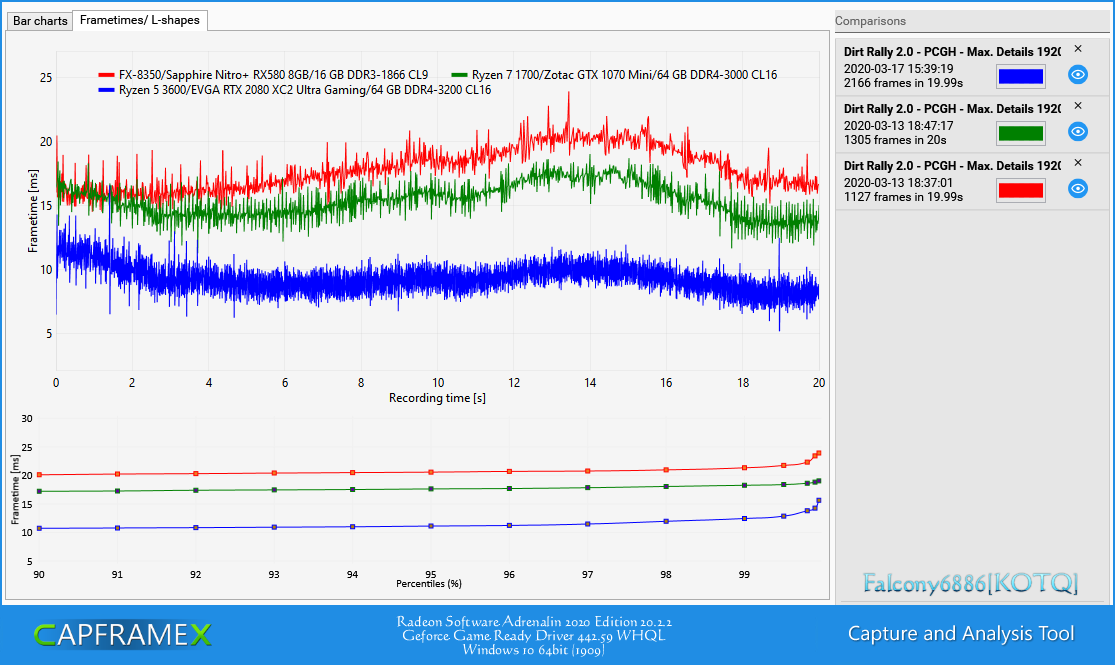The height and width of the screenshot is (665, 1115).
Task: Click the Comparisons panel header
Action: (x=870, y=21)
